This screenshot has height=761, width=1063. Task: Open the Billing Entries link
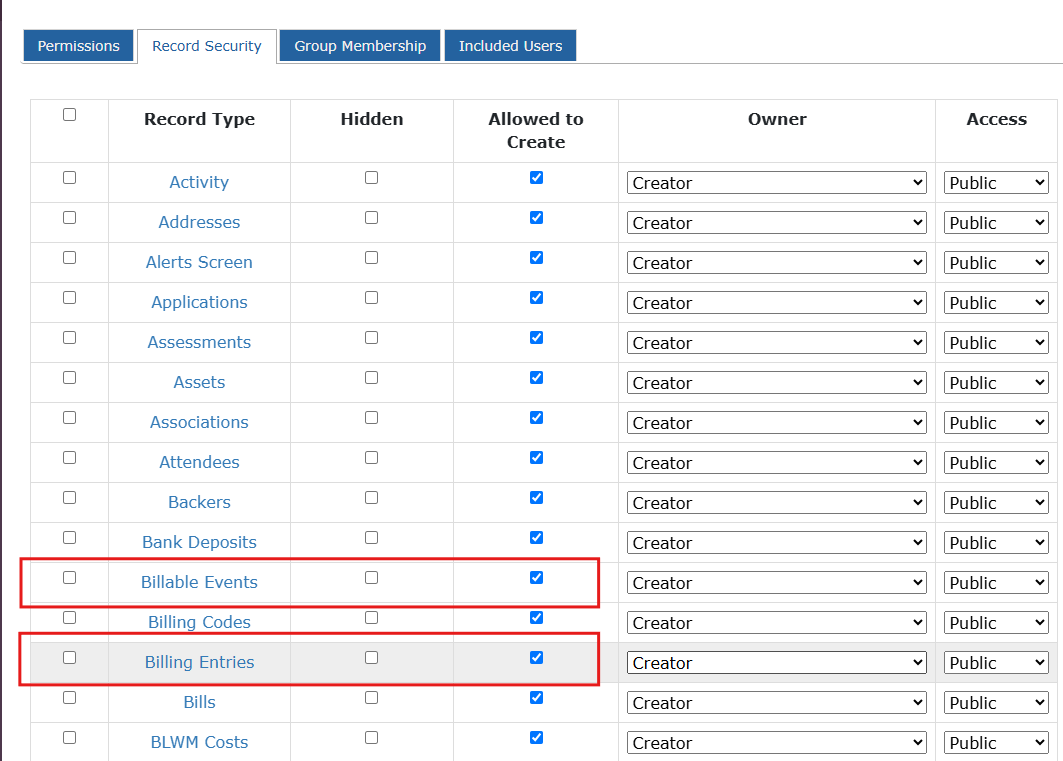click(x=199, y=662)
